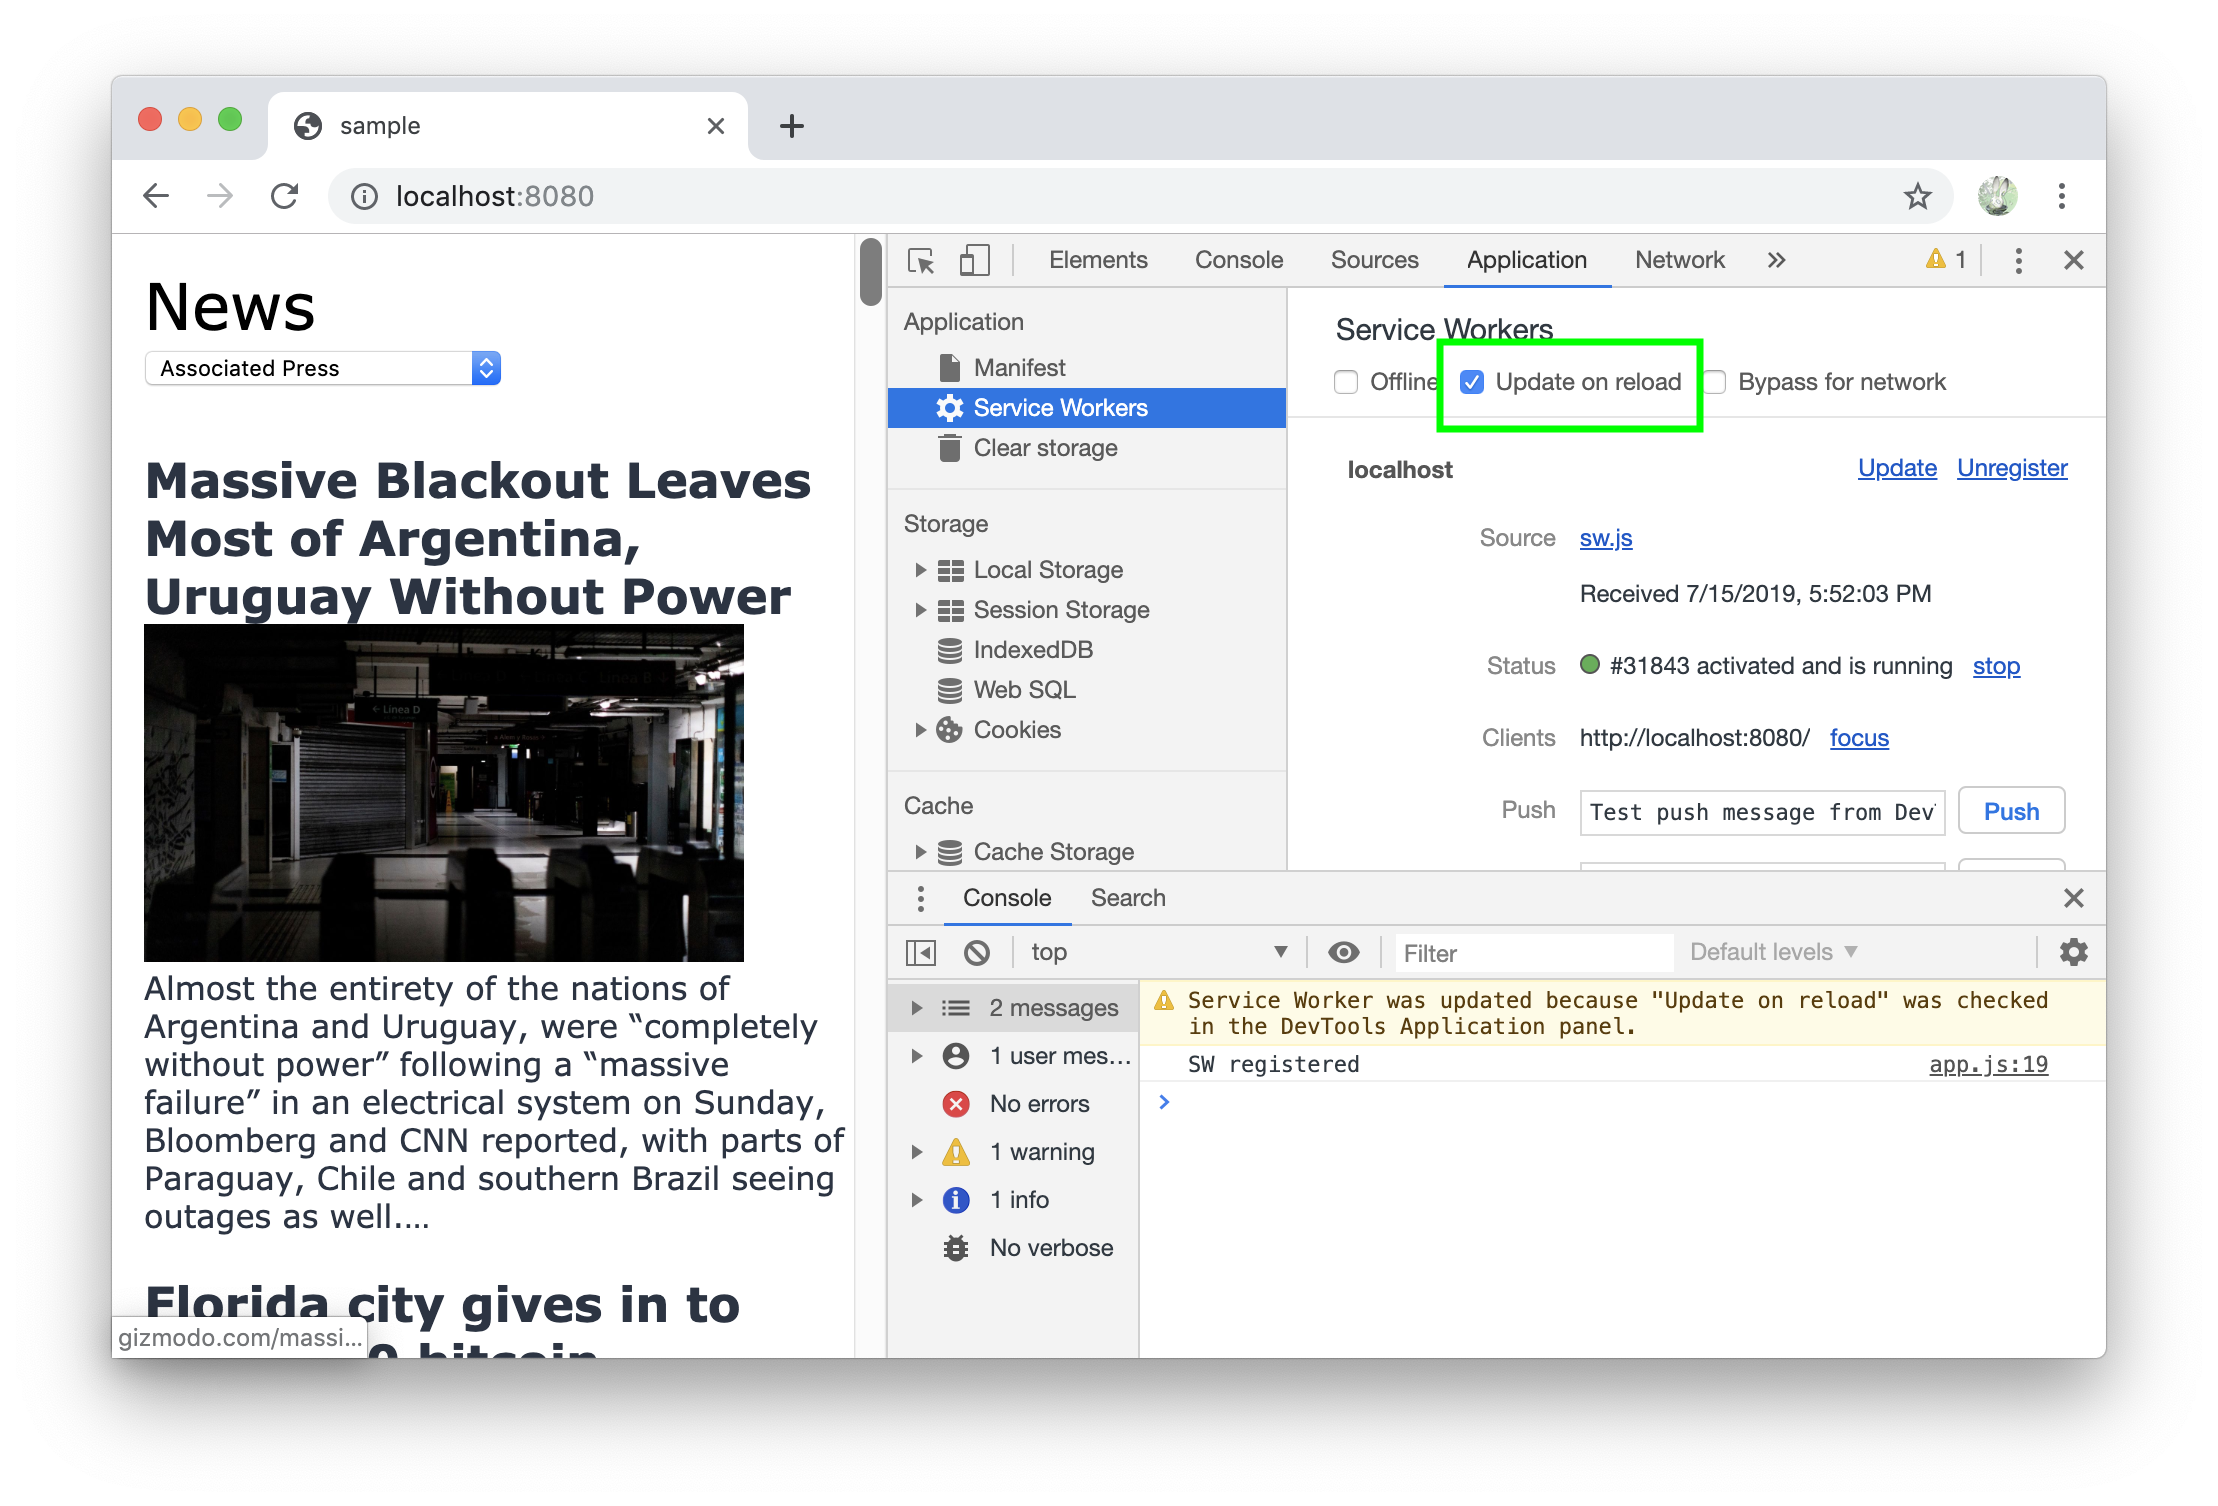Click the live expression eye icon
The image size is (2218, 1506).
point(1343,953)
